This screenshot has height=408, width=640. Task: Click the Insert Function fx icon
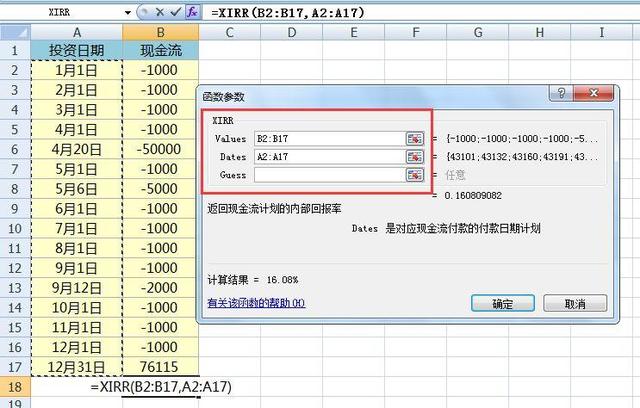(192, 12)
